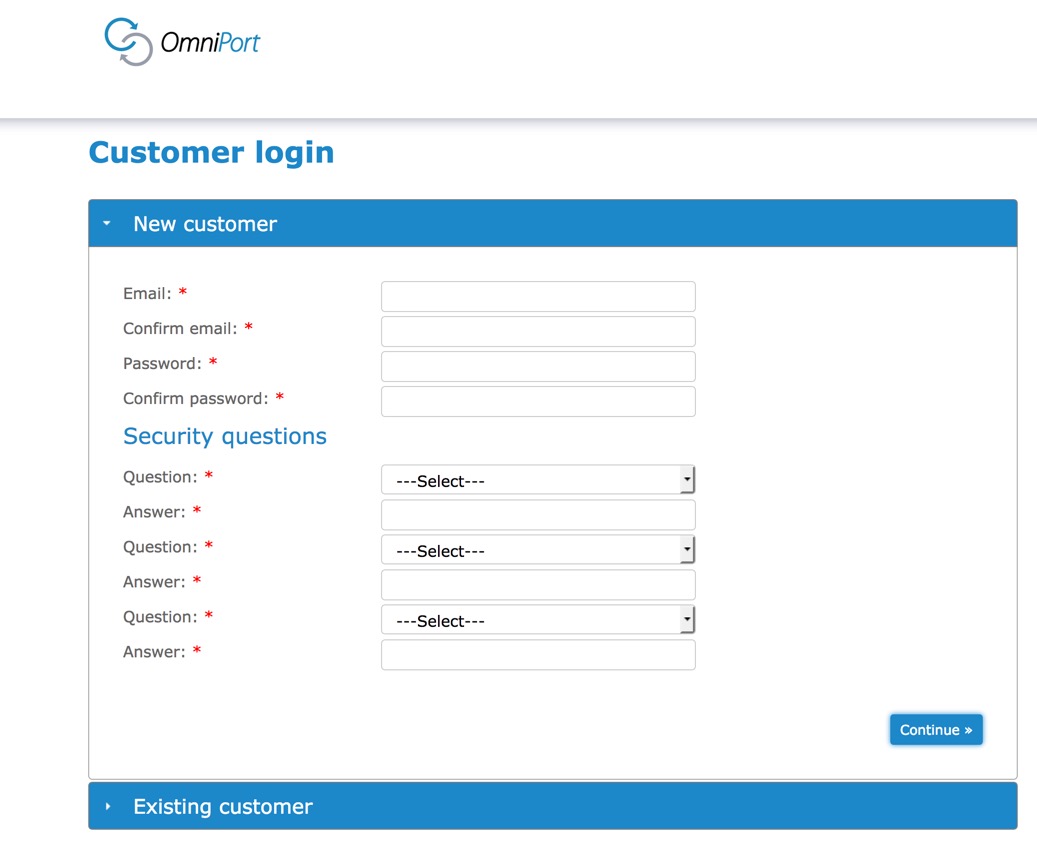Collapse the New customer section
Viewport: 1037px width, 844px height.
click(552, 224)
